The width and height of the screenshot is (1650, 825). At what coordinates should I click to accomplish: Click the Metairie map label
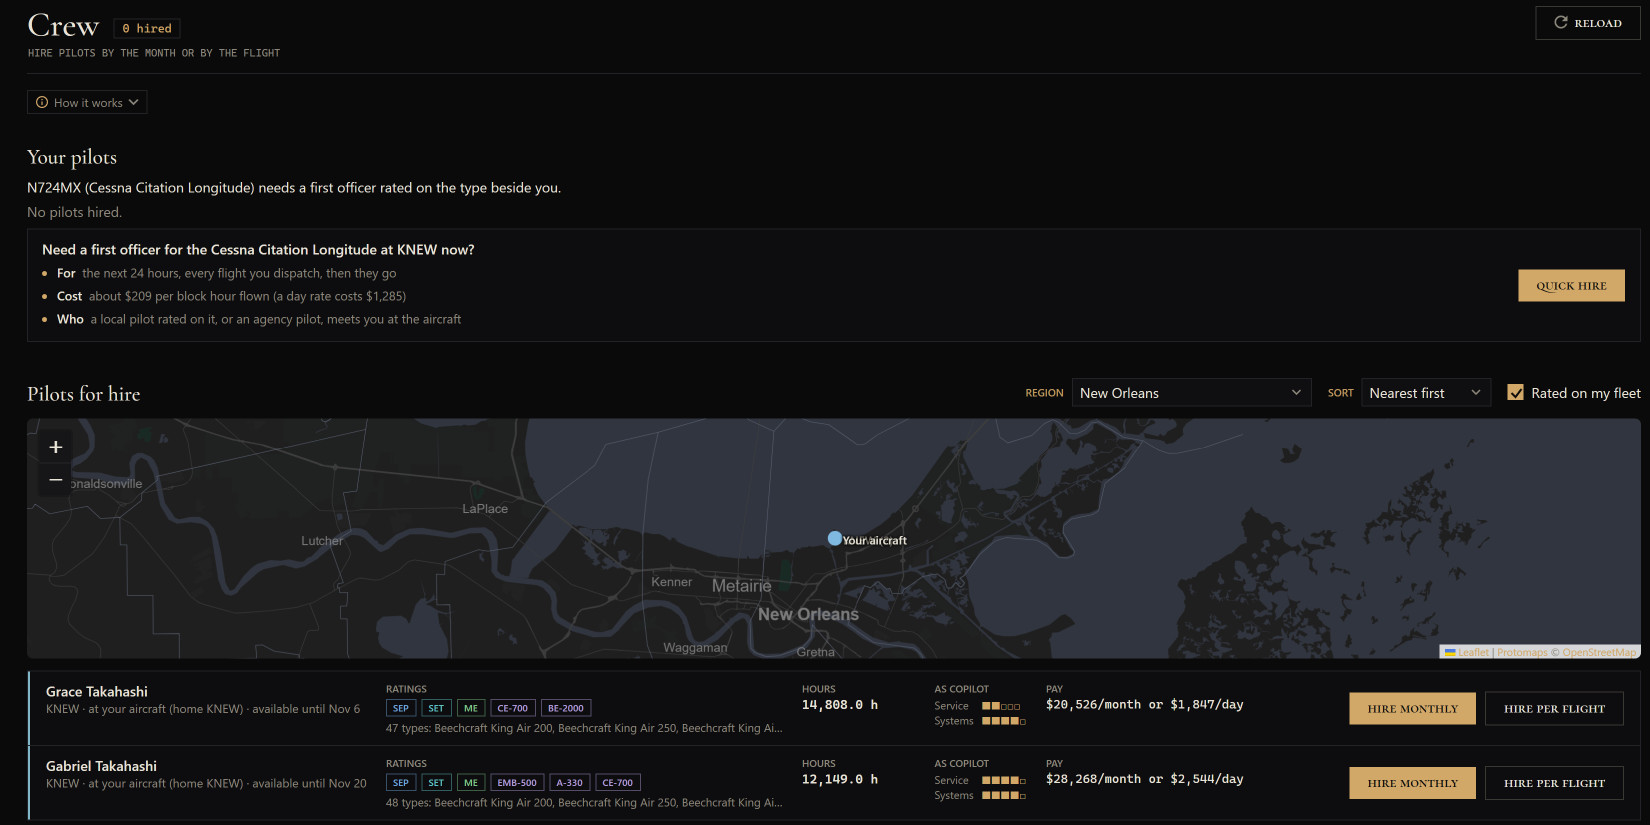(741, 586)
